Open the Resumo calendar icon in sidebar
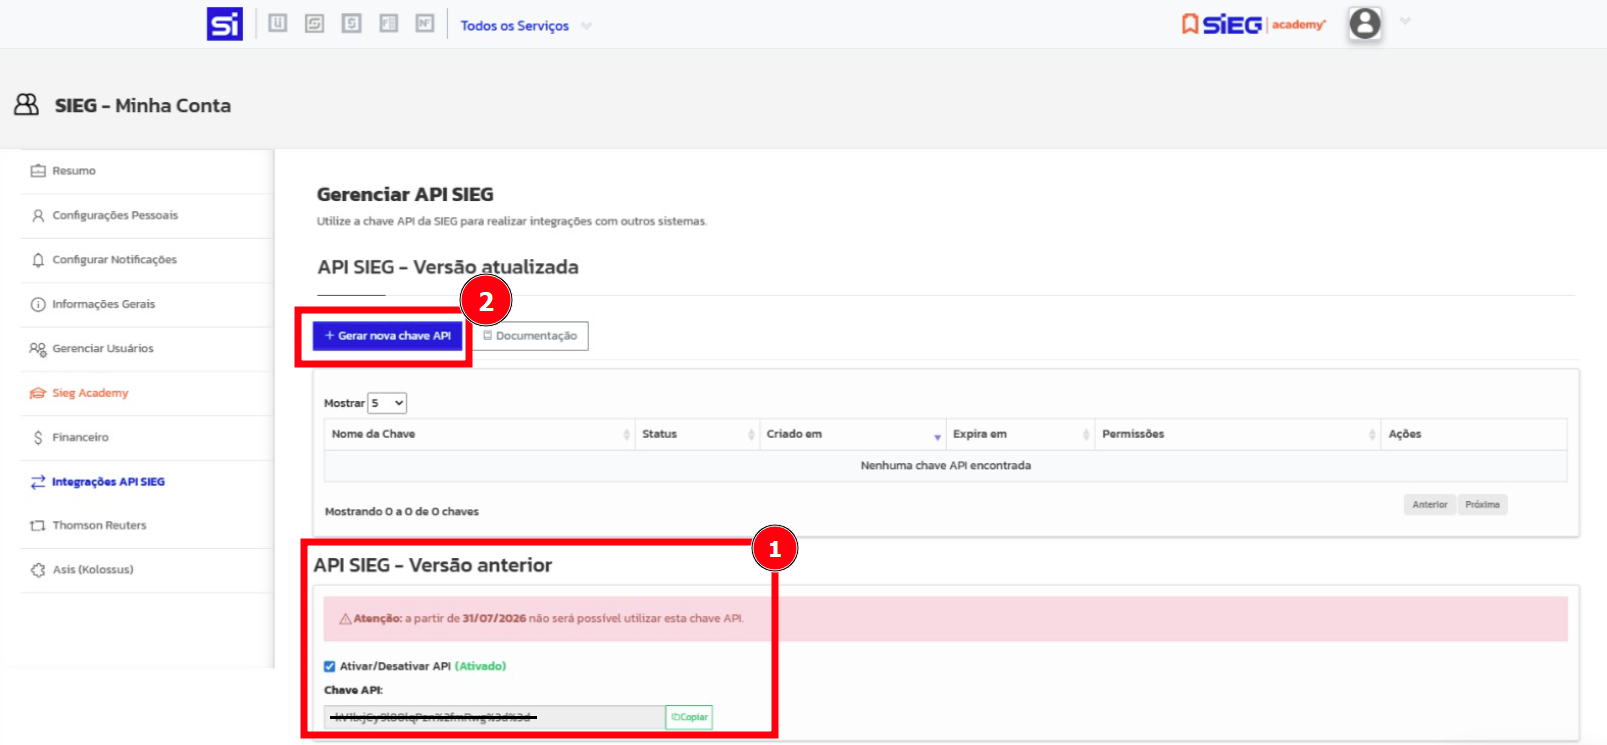 pos(38,171)
